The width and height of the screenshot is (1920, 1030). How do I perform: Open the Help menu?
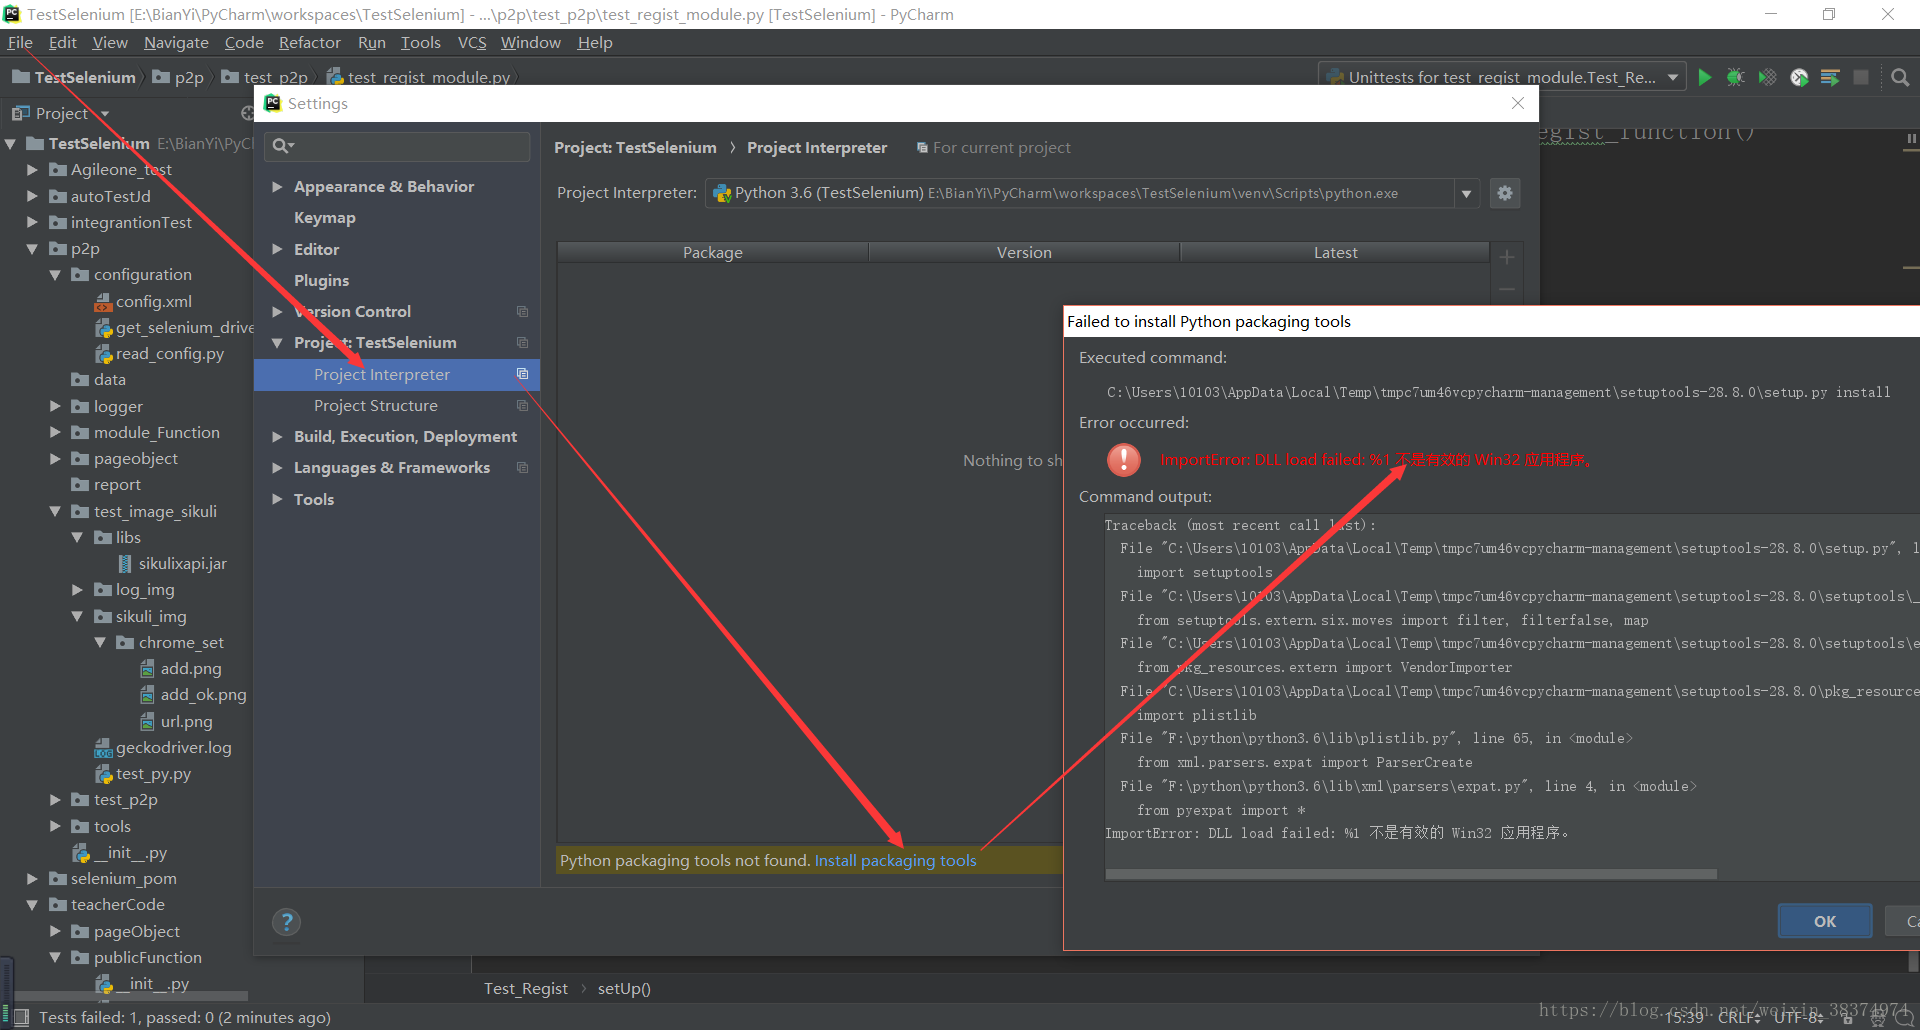(x=595, y=42)
